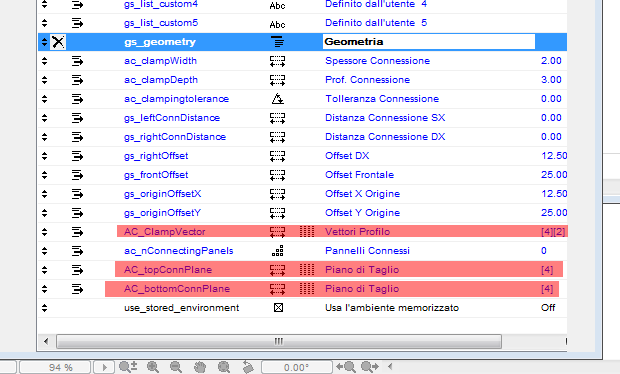Click the 0.00° rotation angle field

[297, 368]
